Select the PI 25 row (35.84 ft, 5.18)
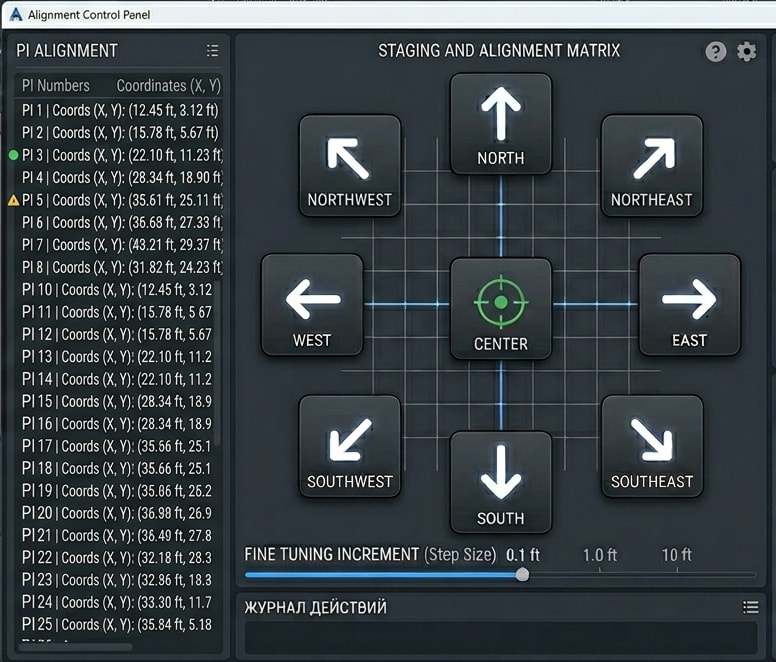The height and width of the screenshot is (662, 776). 115,624
